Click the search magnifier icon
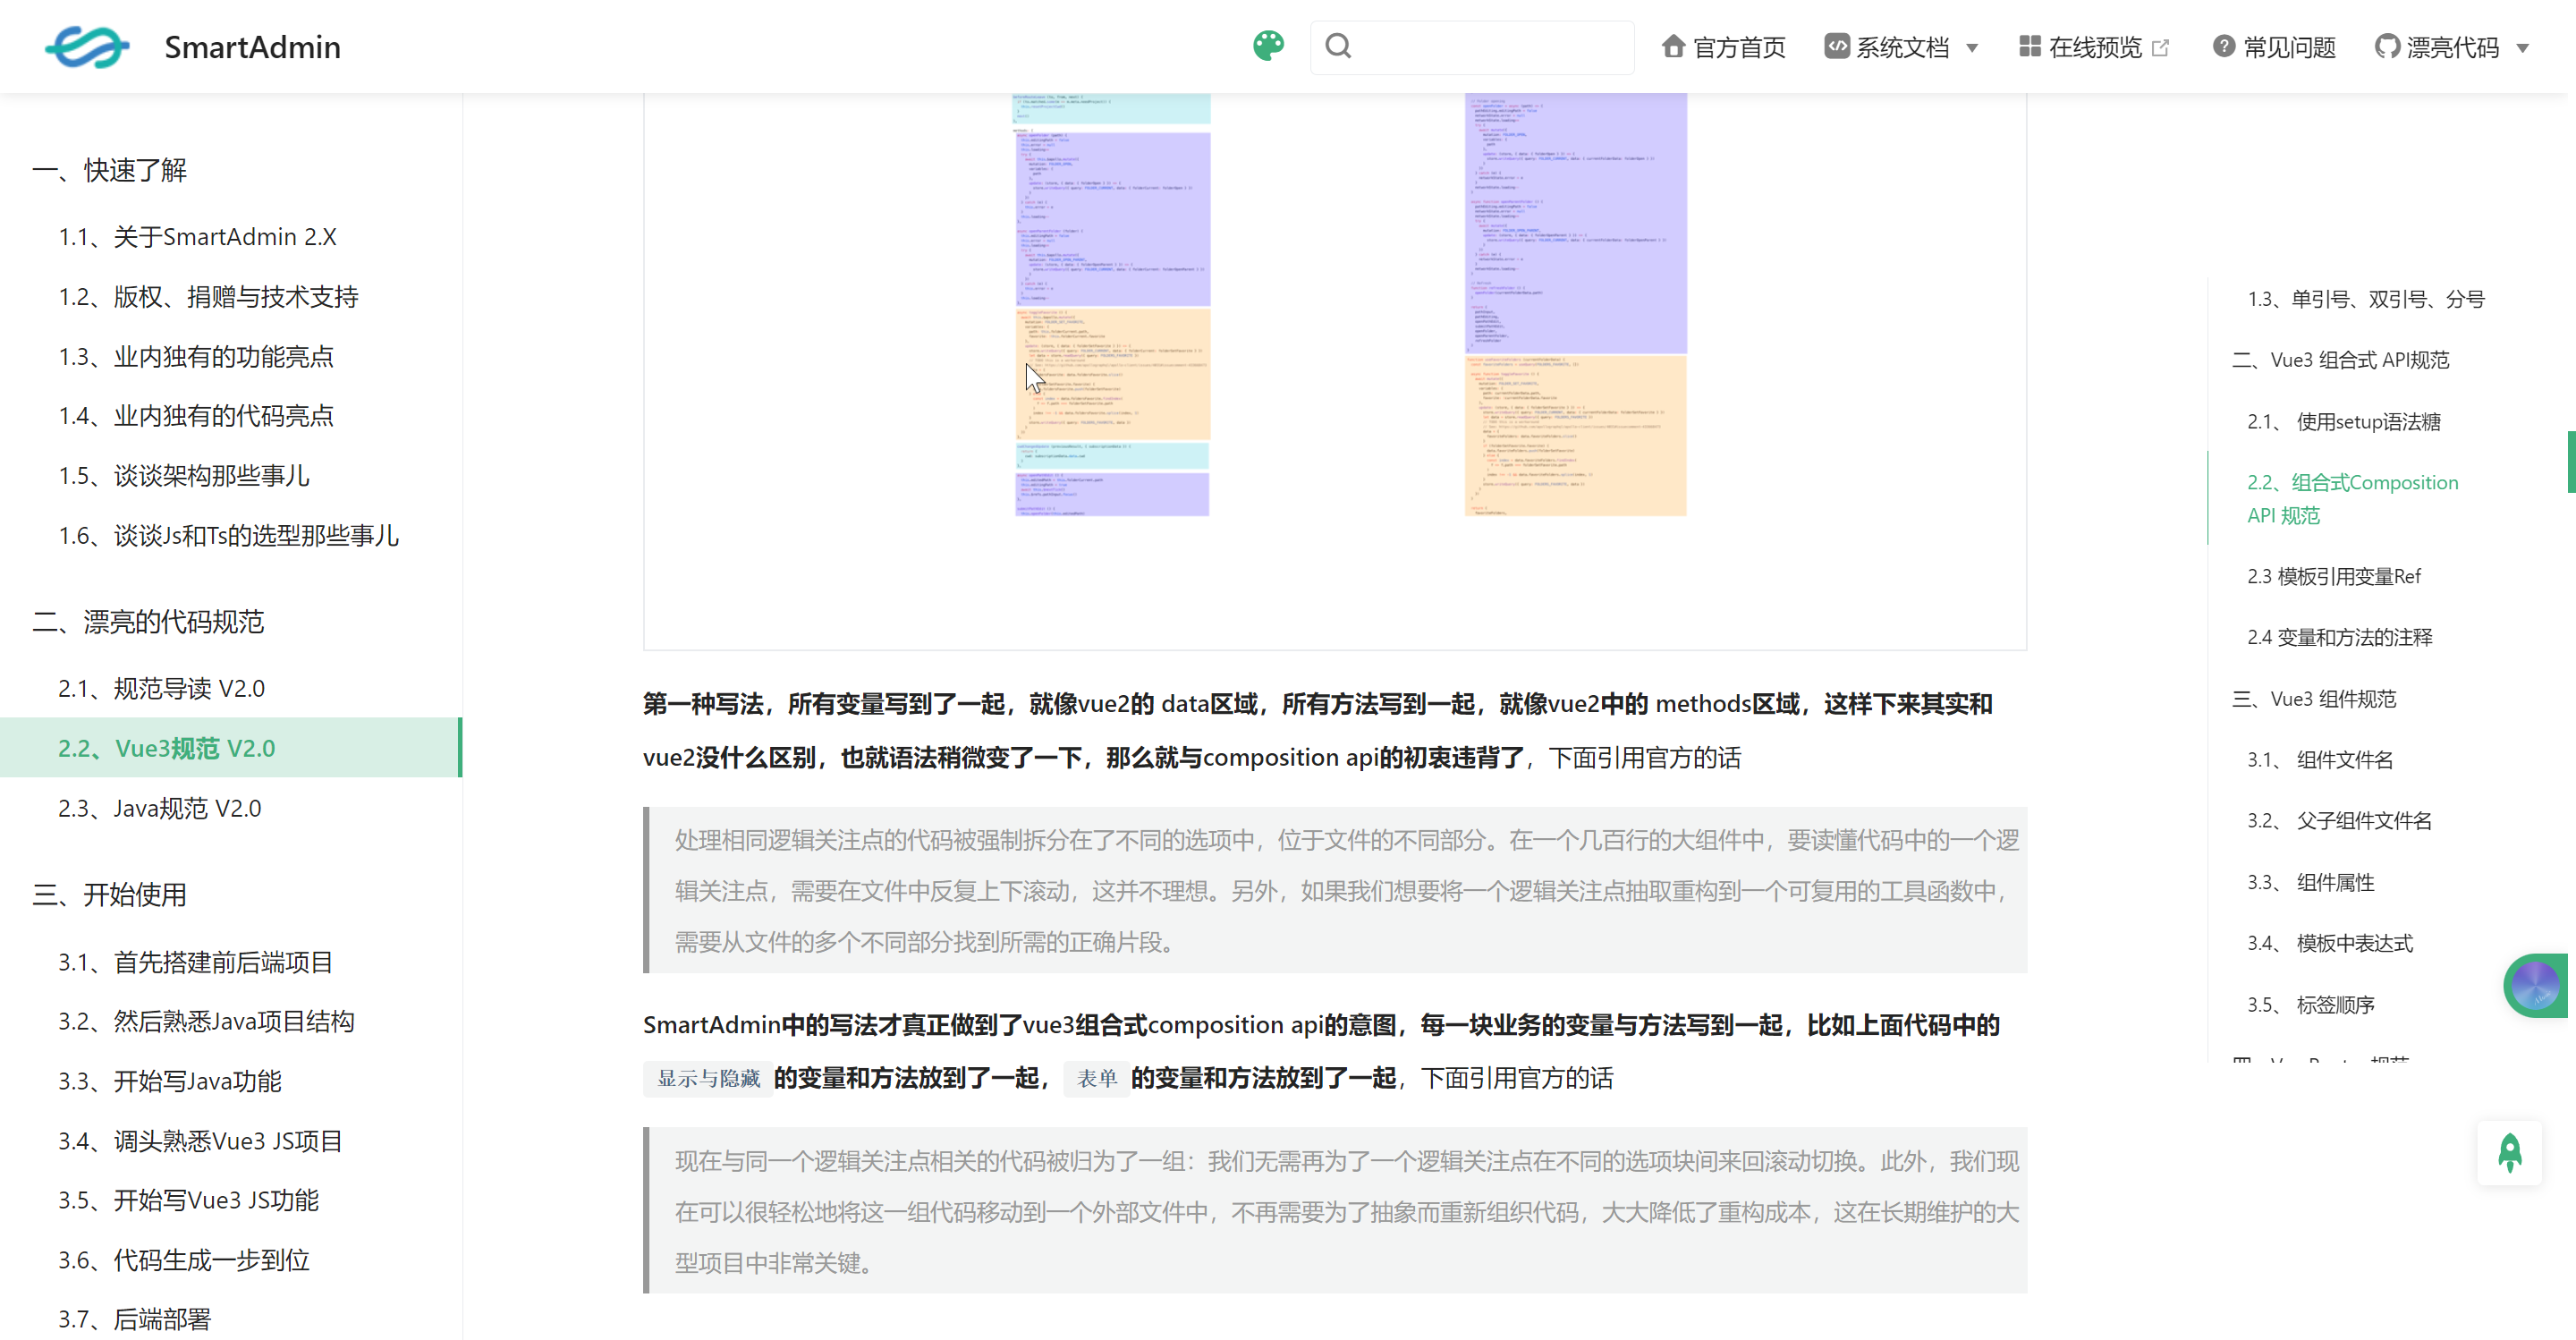The height and width of the screenshot is (1340, 2576). point(1338,46)
